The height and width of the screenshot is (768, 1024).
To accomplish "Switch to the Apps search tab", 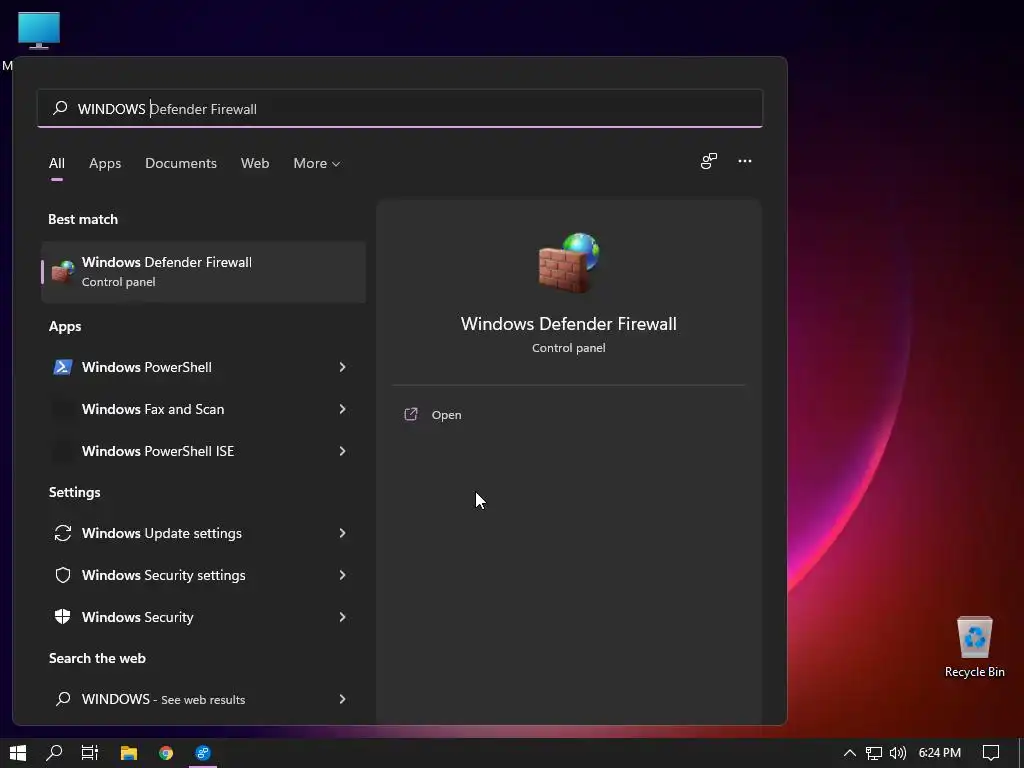I will pyautogui.click(x=105, y=163).
